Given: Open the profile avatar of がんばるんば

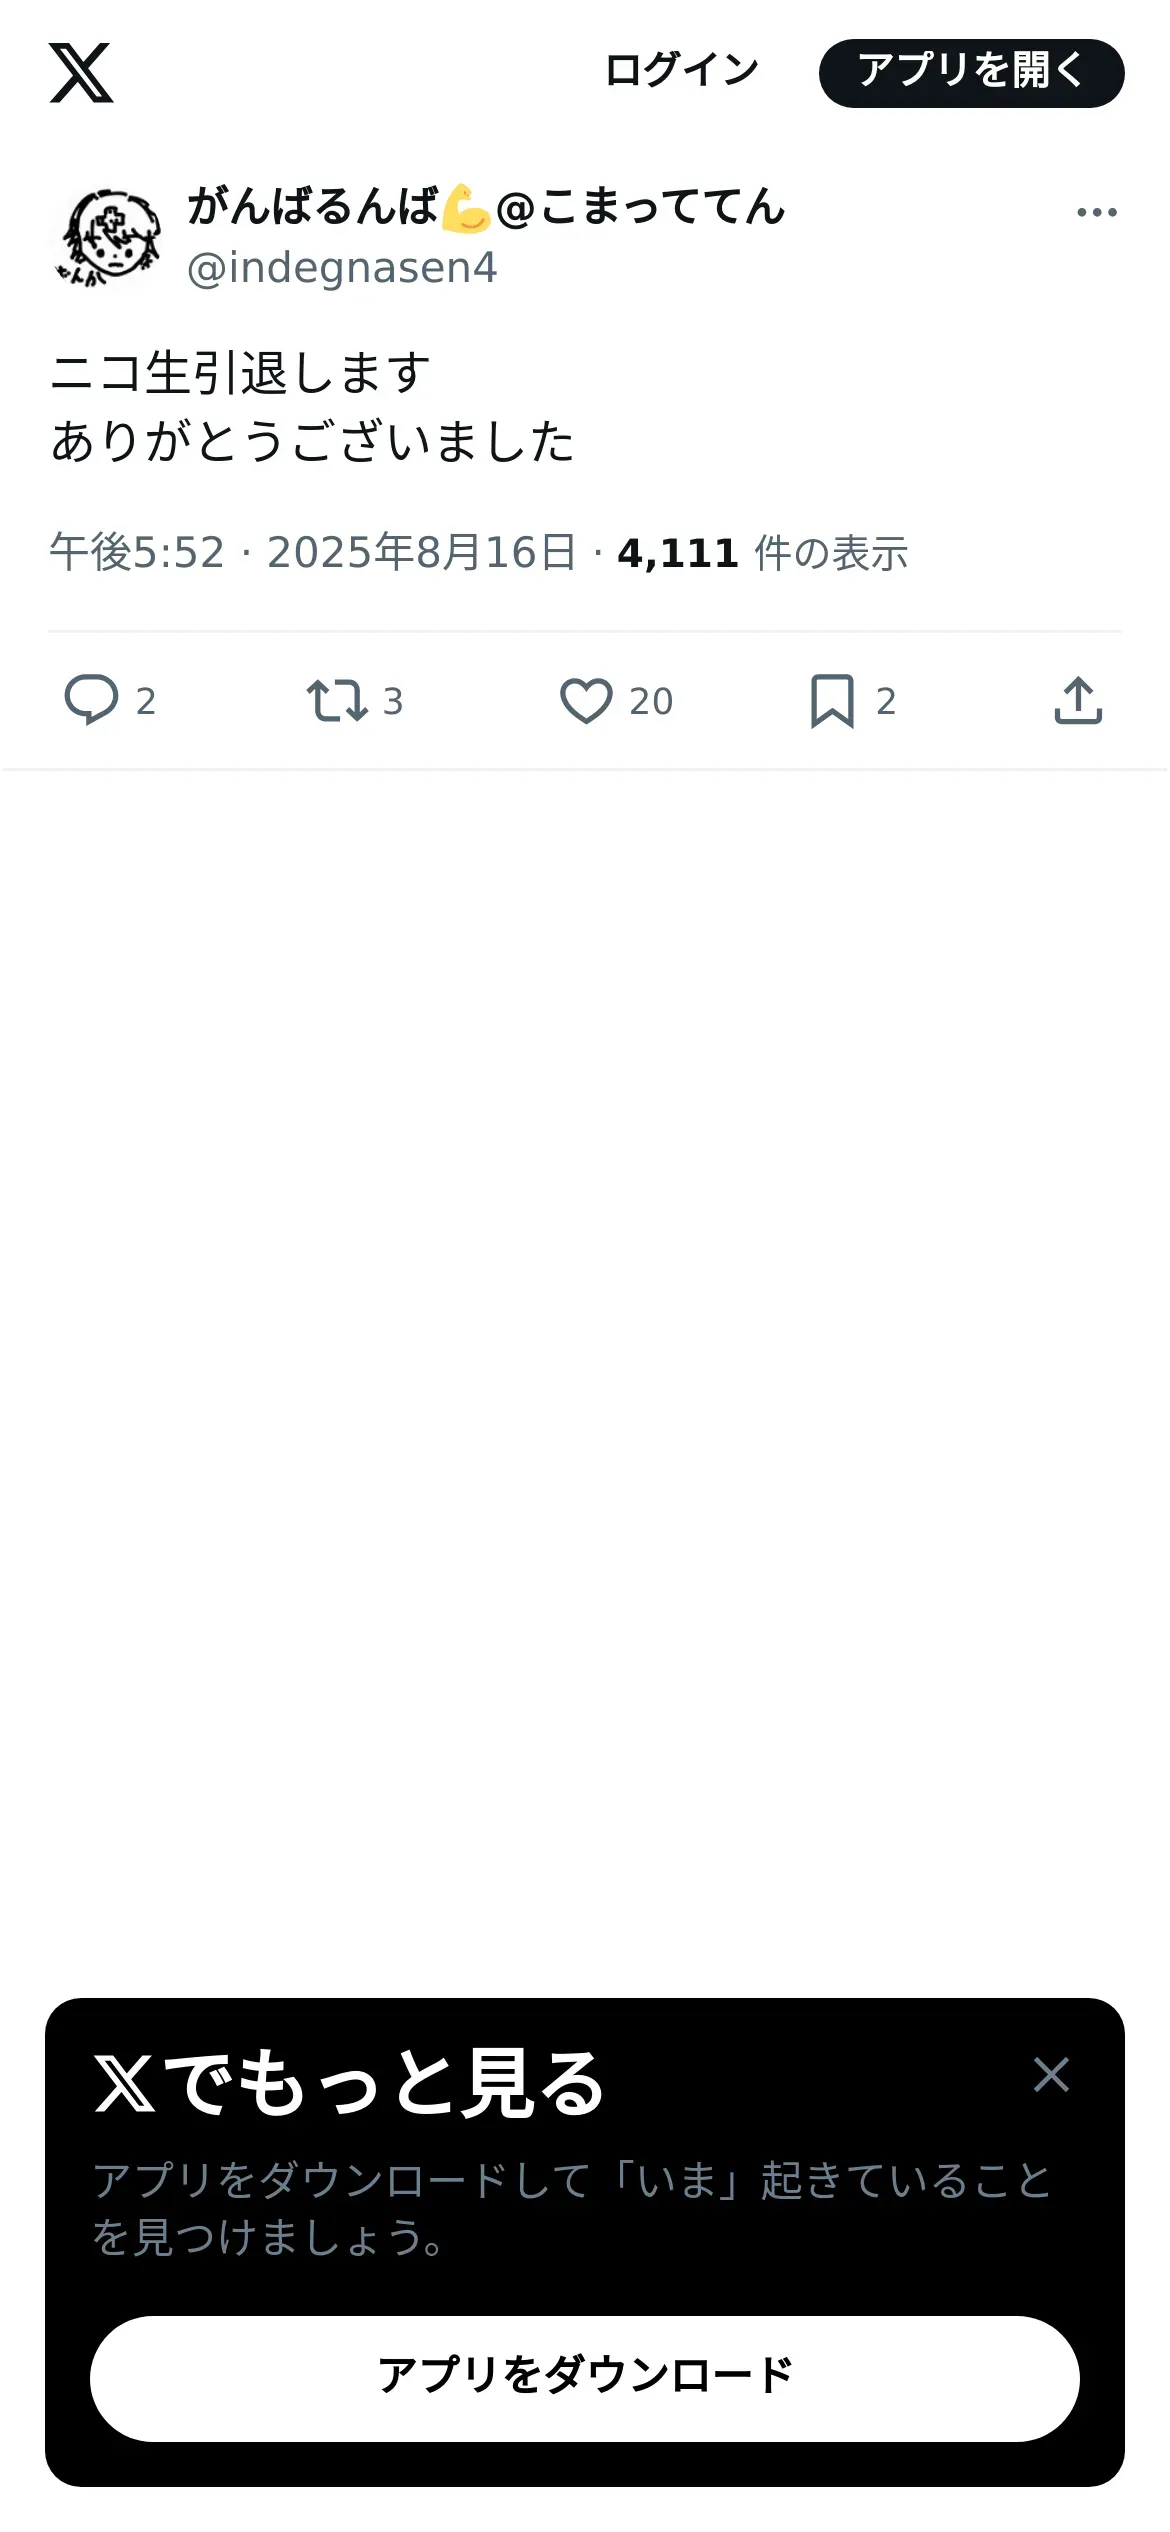Looking at the screenshot, I should pos(107,236).
